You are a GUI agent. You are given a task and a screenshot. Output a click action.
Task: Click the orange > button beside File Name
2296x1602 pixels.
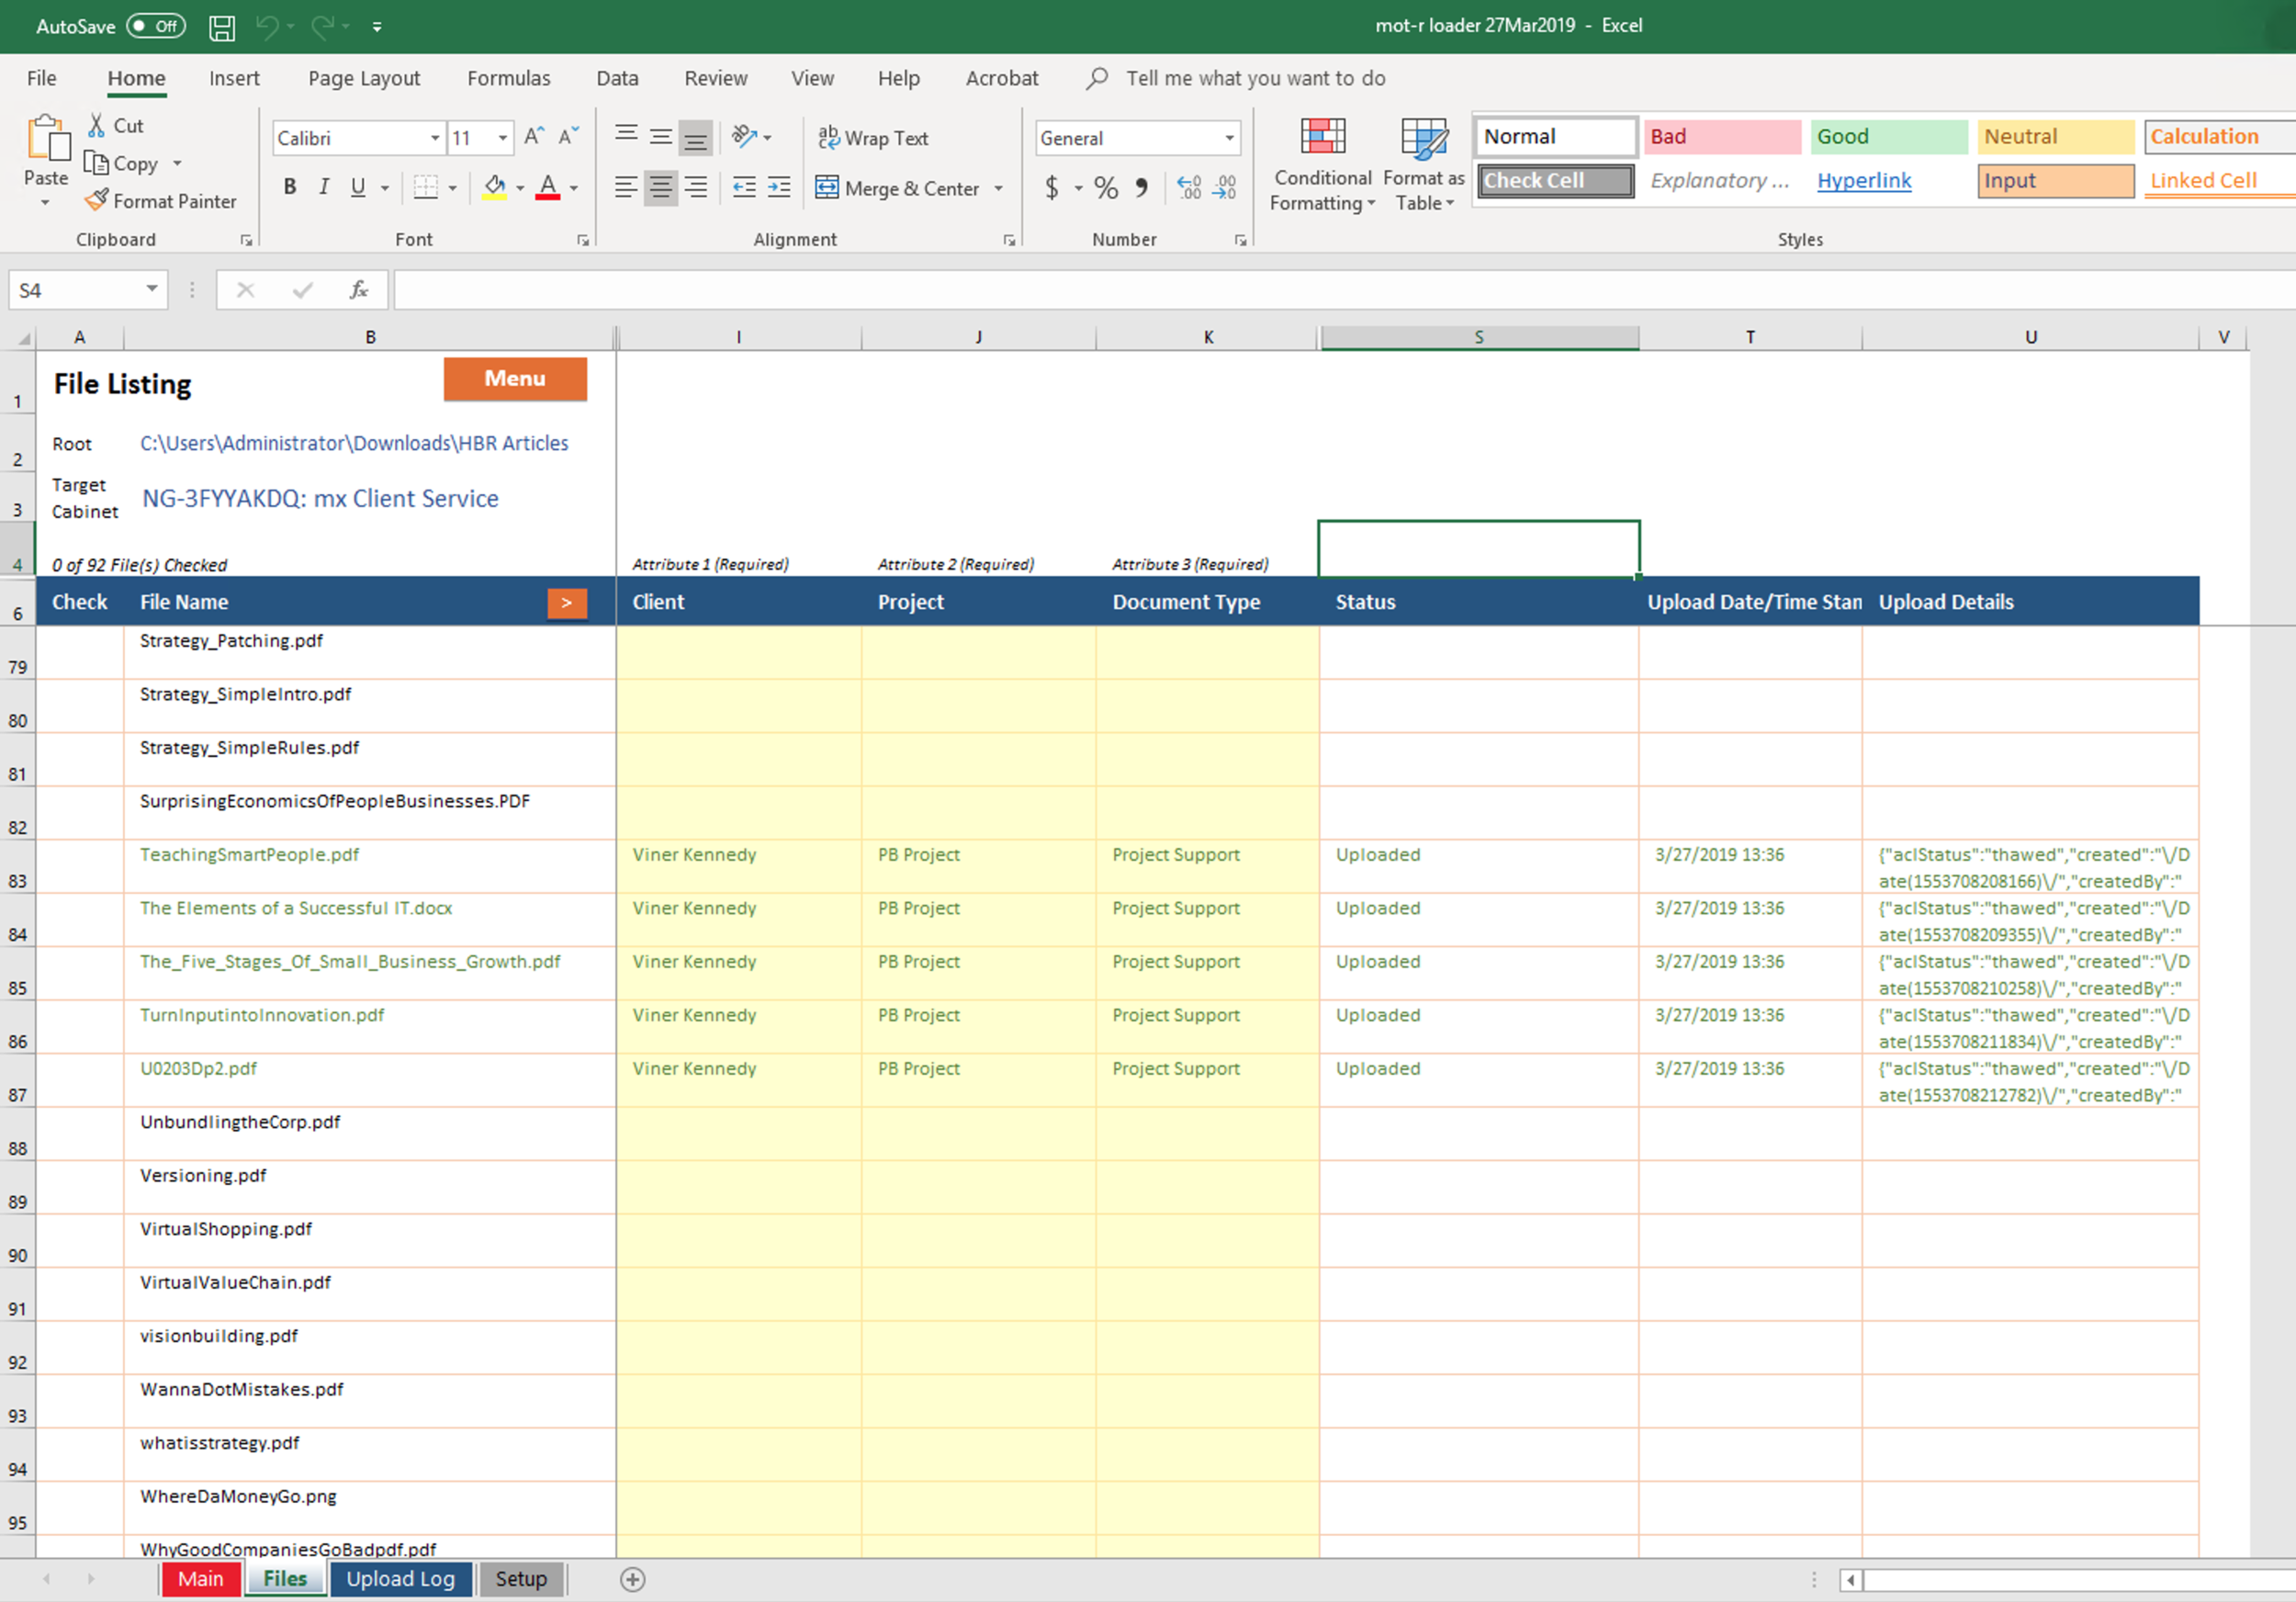567,603
